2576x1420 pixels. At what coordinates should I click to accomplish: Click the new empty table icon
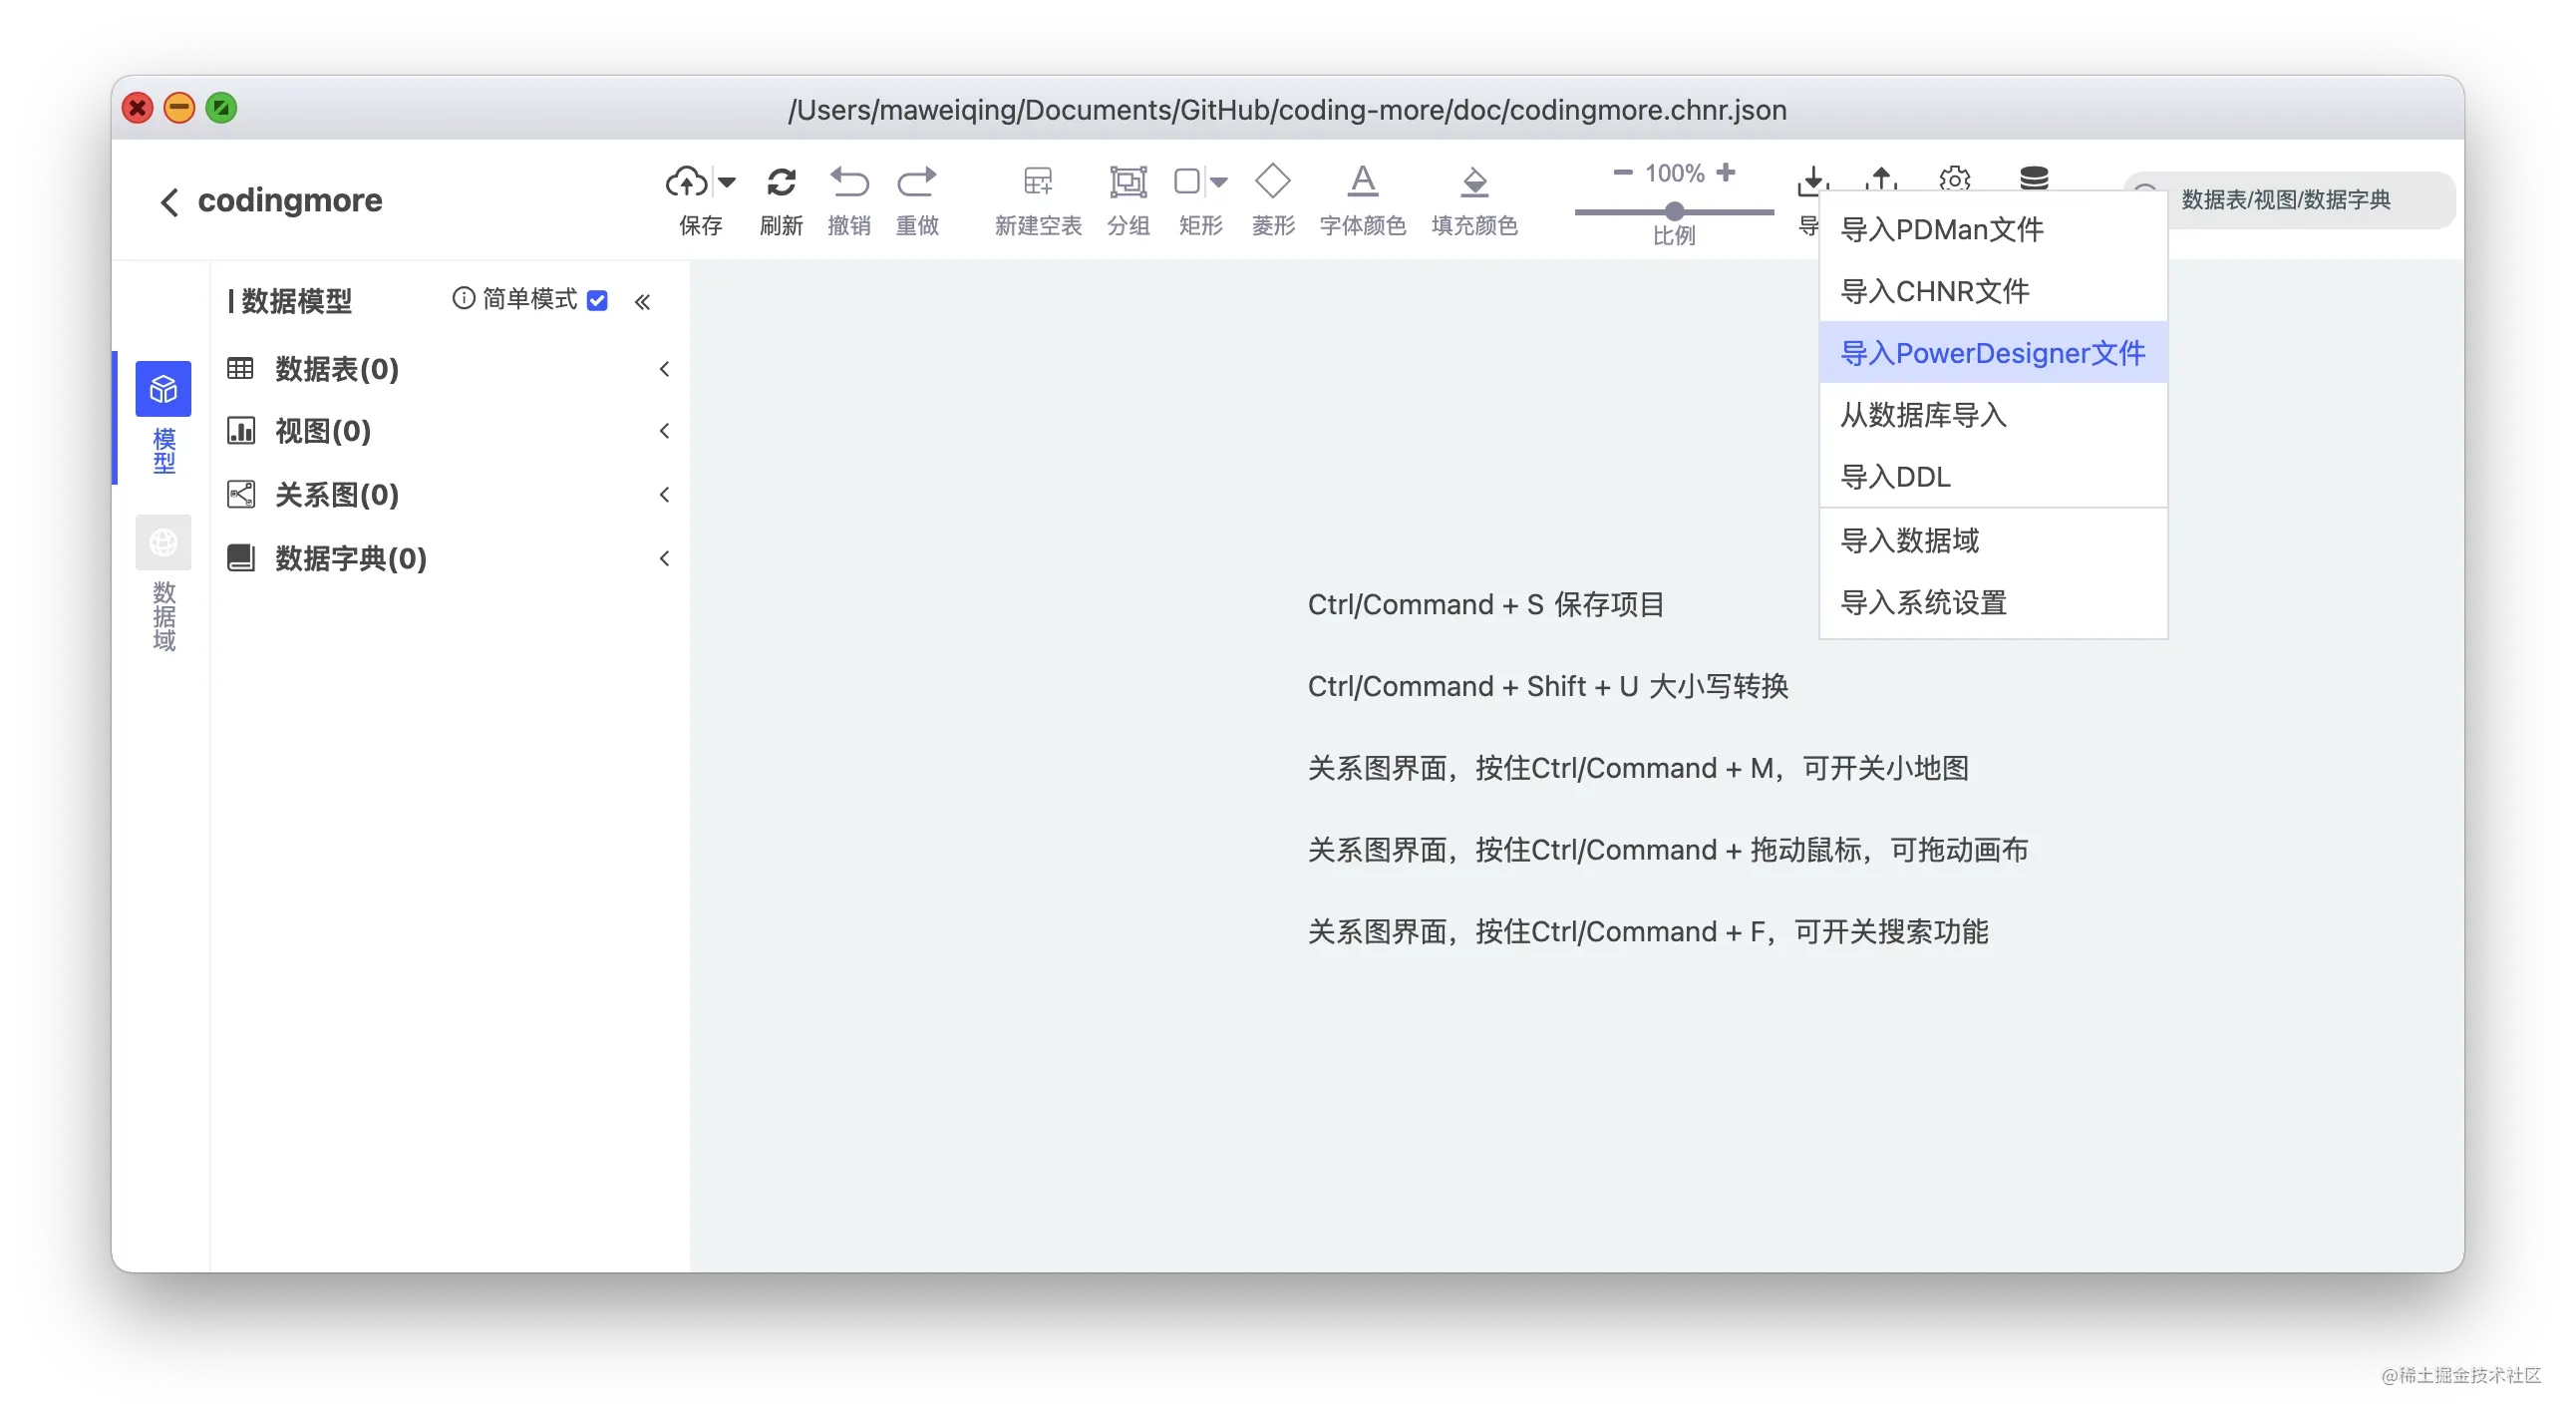click(1038, 181)
